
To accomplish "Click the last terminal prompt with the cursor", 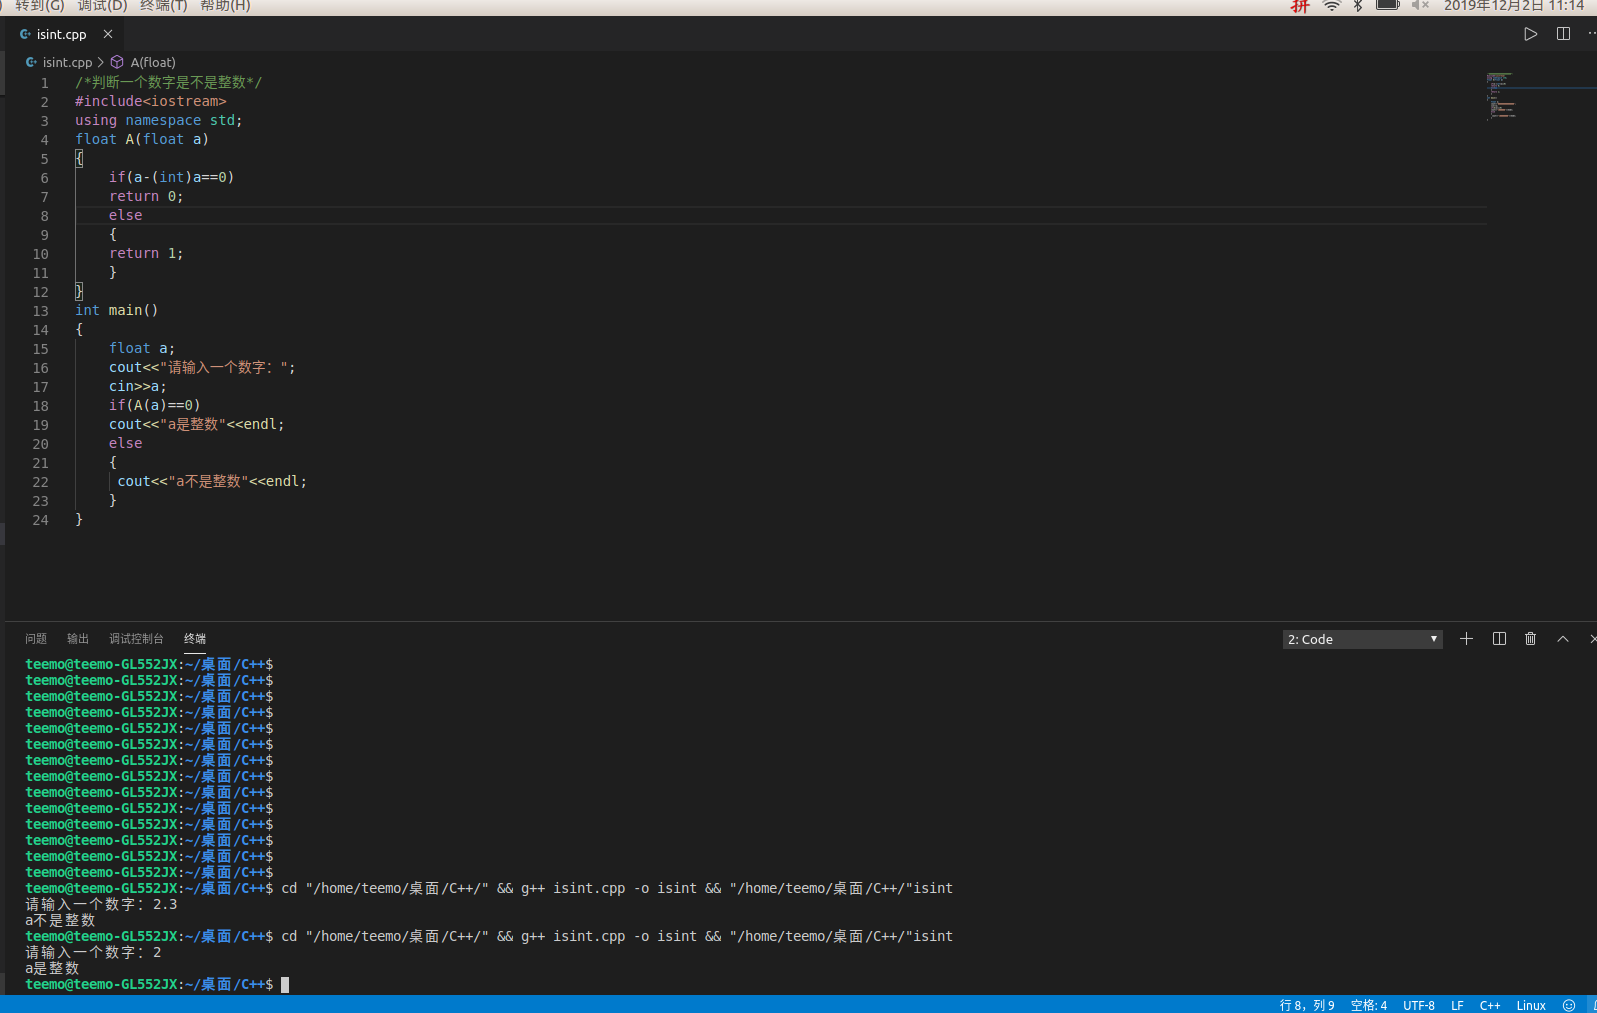I will click(157, 984).
